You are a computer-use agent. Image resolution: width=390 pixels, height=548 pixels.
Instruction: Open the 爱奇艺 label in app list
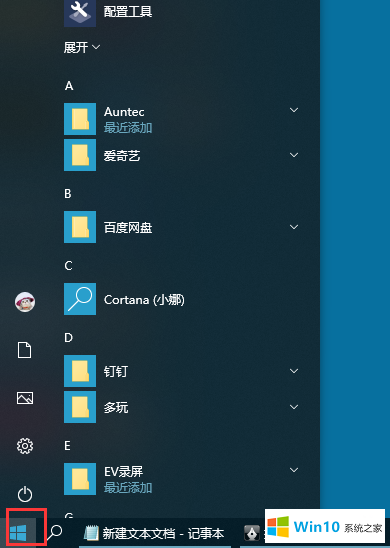point(122,156)
